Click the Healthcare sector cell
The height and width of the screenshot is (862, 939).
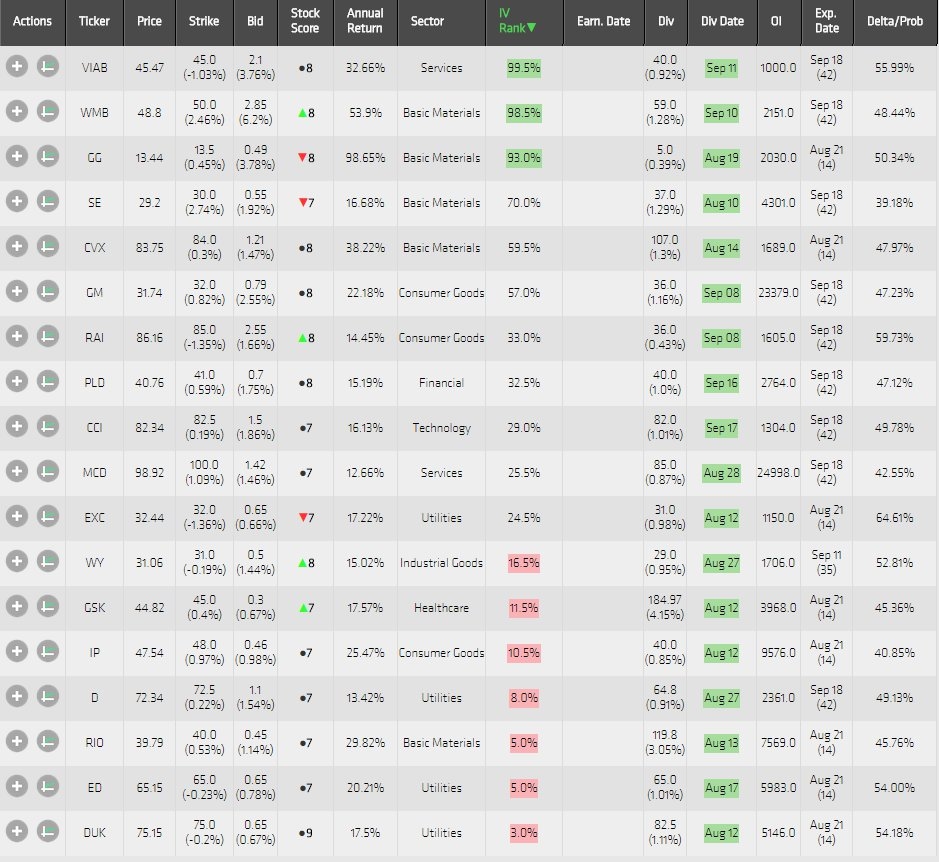click(441, 607)
